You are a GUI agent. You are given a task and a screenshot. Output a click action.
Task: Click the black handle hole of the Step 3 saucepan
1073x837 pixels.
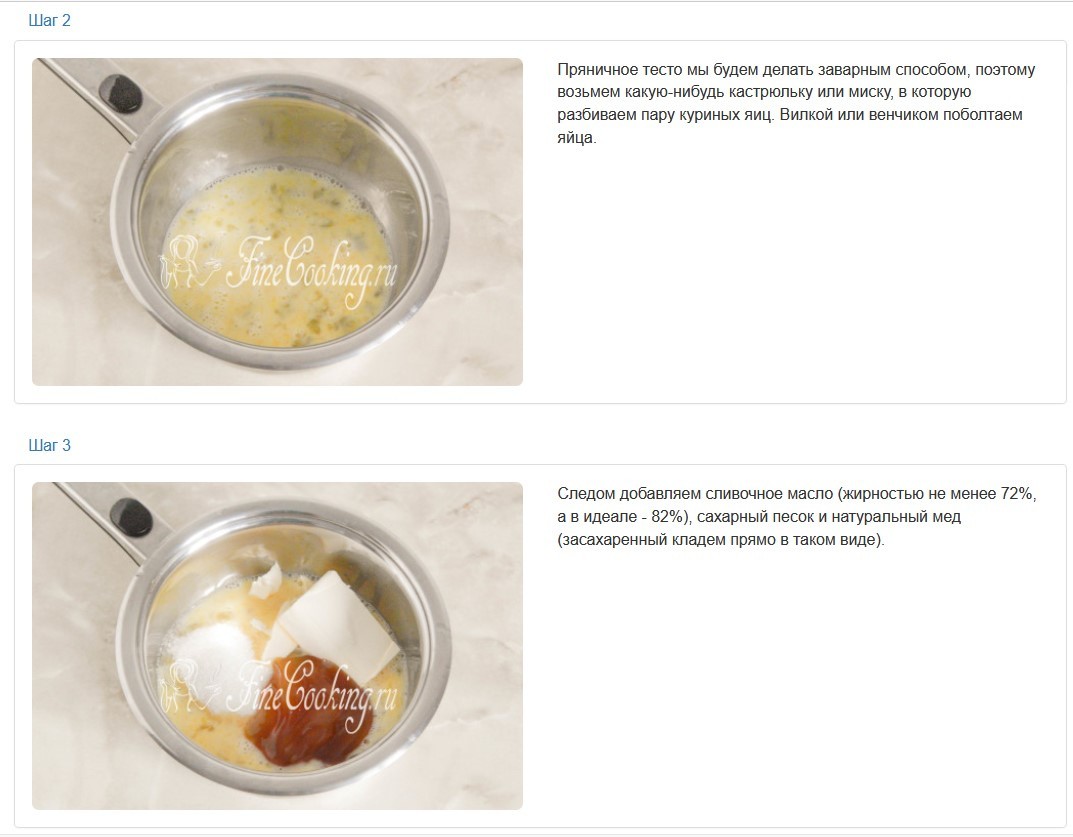pos(131,517)
